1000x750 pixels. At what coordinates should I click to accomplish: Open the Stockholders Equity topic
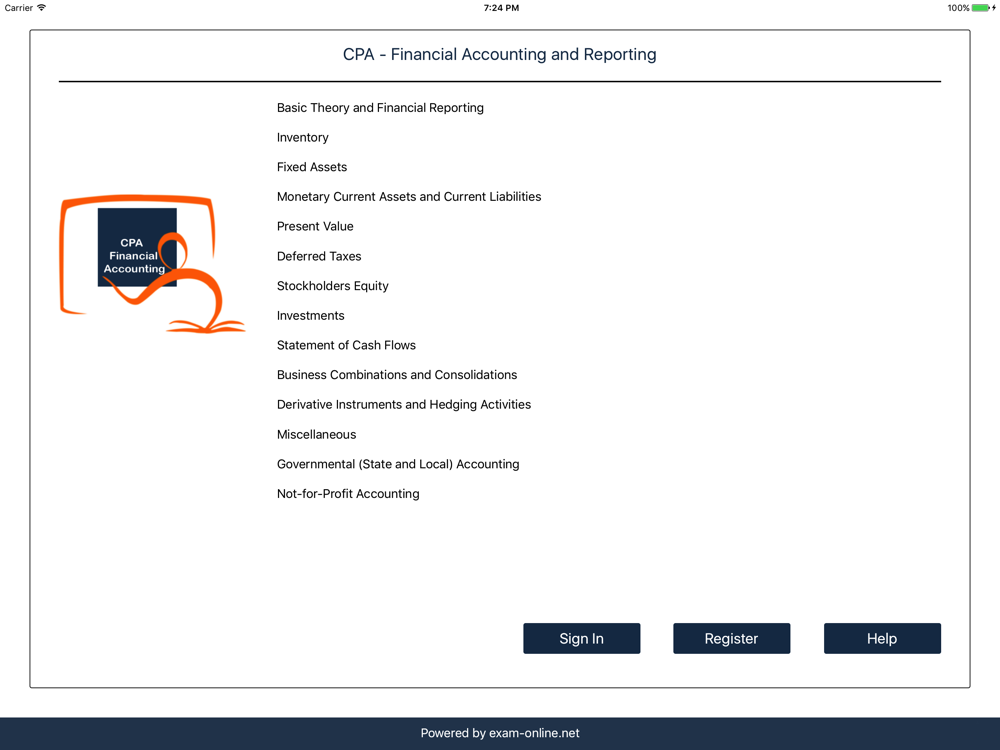point(332,286)
